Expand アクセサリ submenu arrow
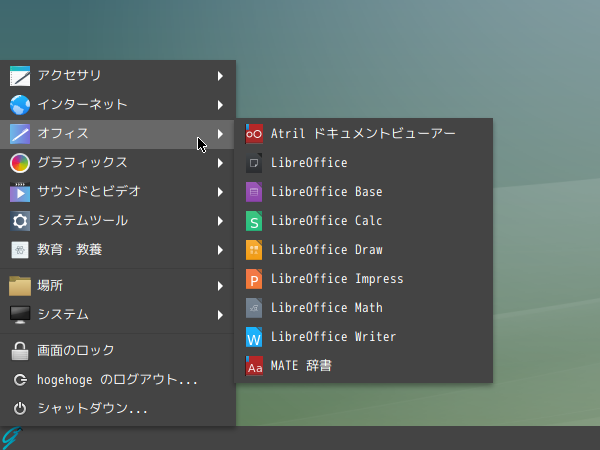This screenshot has height=450, width=600. point(220,76)
